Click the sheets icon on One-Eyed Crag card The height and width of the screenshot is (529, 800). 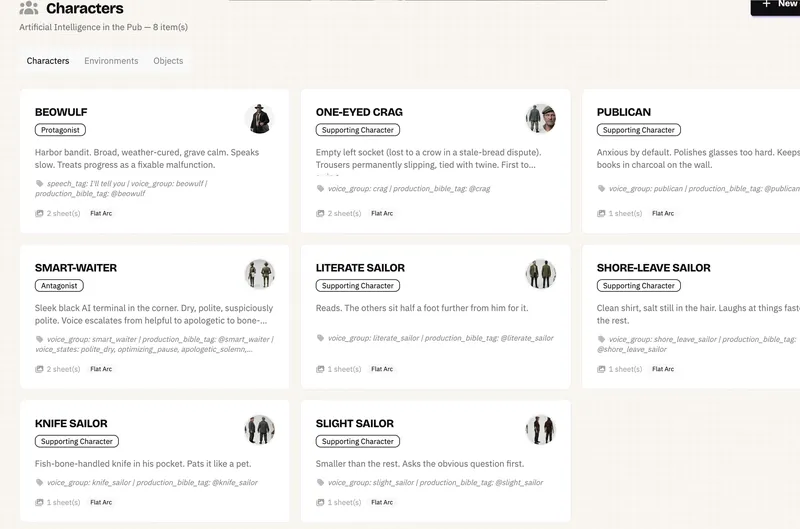pyautogui.click(x=320, y=213)
